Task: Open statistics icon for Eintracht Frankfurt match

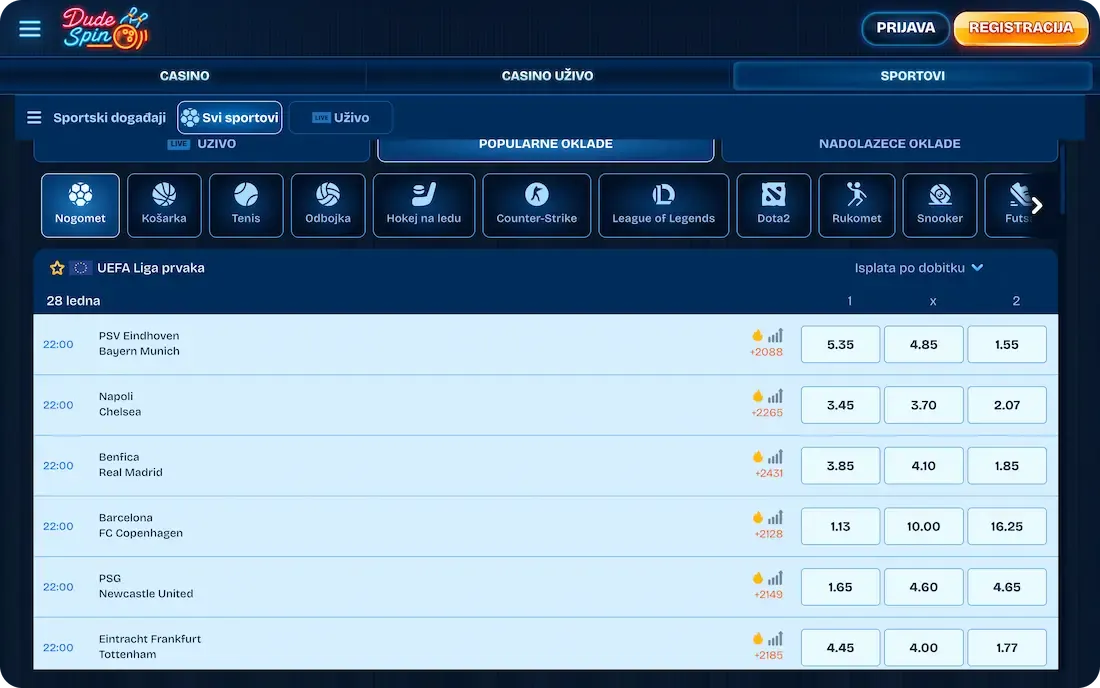Action: pos(775,638)
